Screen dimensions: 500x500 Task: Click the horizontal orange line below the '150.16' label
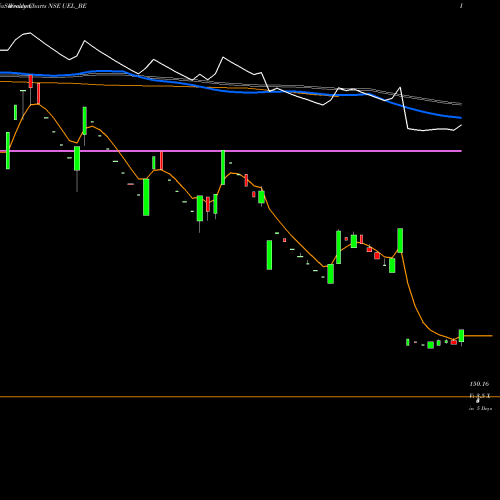pos(250,397)
